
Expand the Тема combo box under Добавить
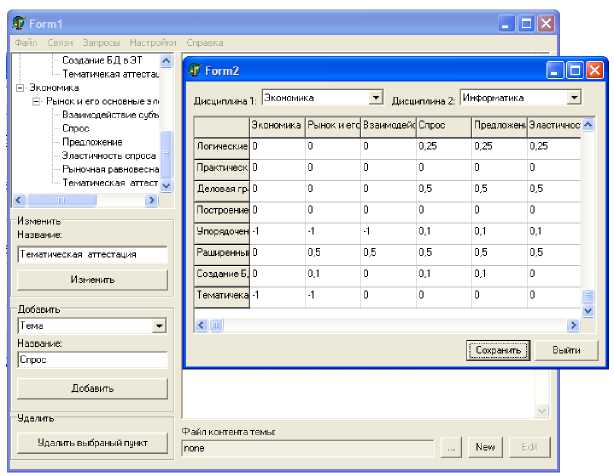[x=159, y=325]
